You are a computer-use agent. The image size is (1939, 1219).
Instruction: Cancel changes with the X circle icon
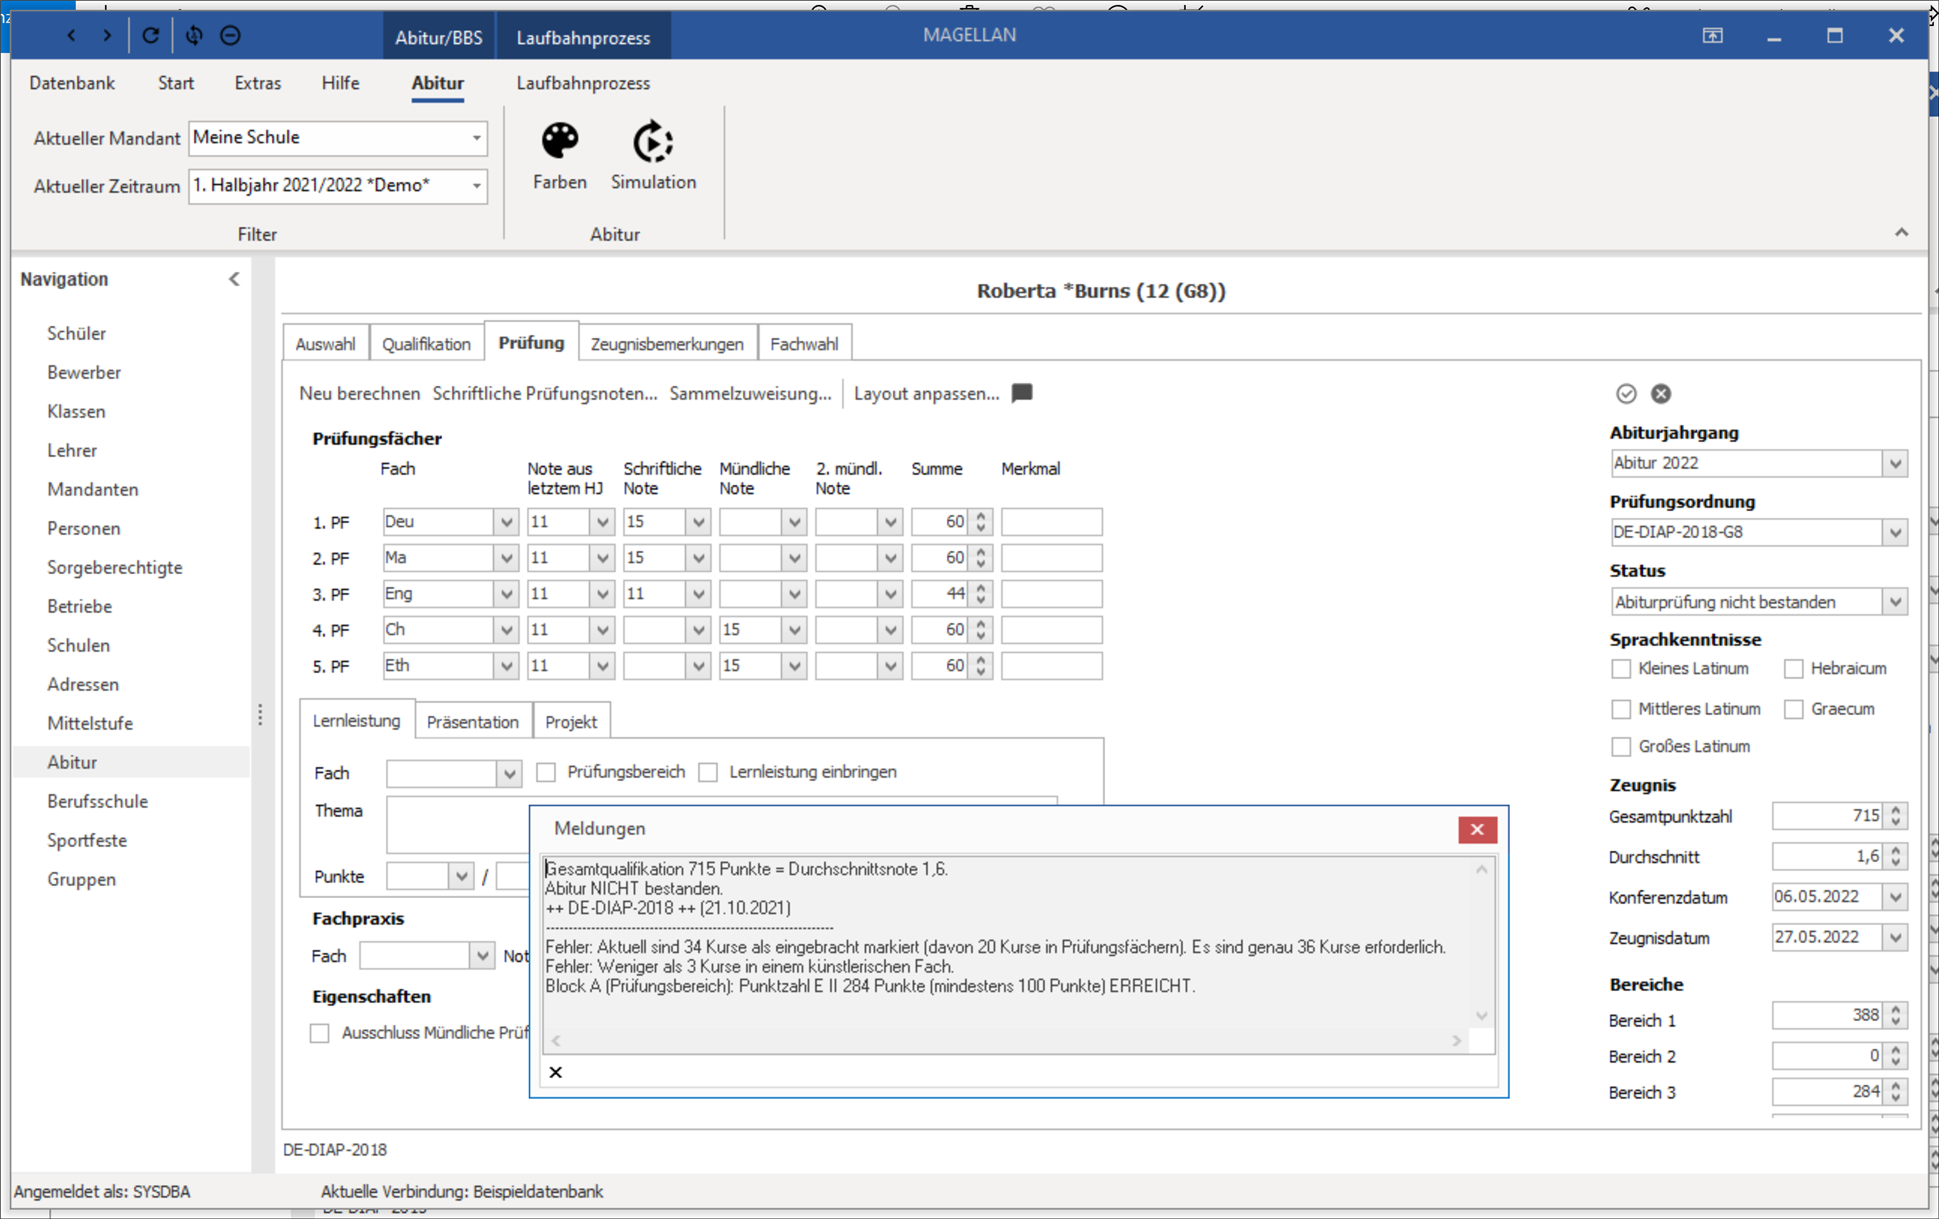point(1661,394)
